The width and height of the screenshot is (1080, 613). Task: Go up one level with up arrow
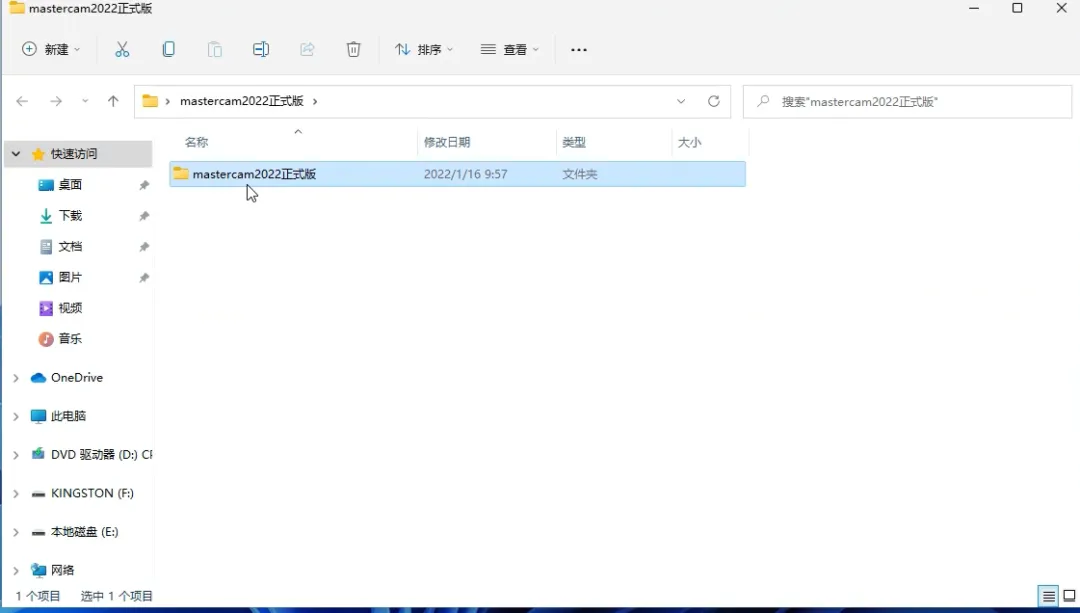113,101
